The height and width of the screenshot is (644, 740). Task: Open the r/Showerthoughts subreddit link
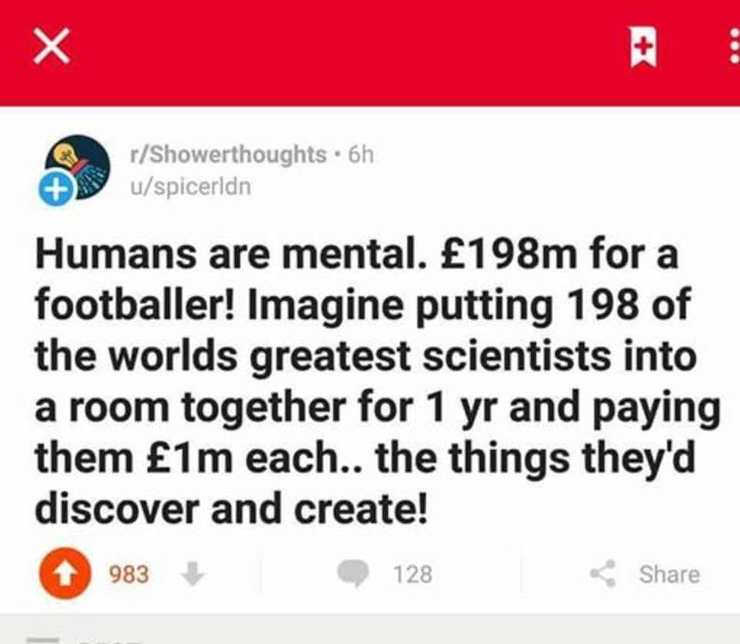[228, 154]
